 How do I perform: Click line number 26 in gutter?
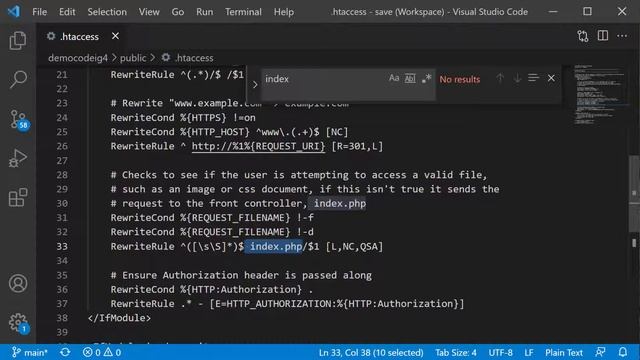coord(62,146)
